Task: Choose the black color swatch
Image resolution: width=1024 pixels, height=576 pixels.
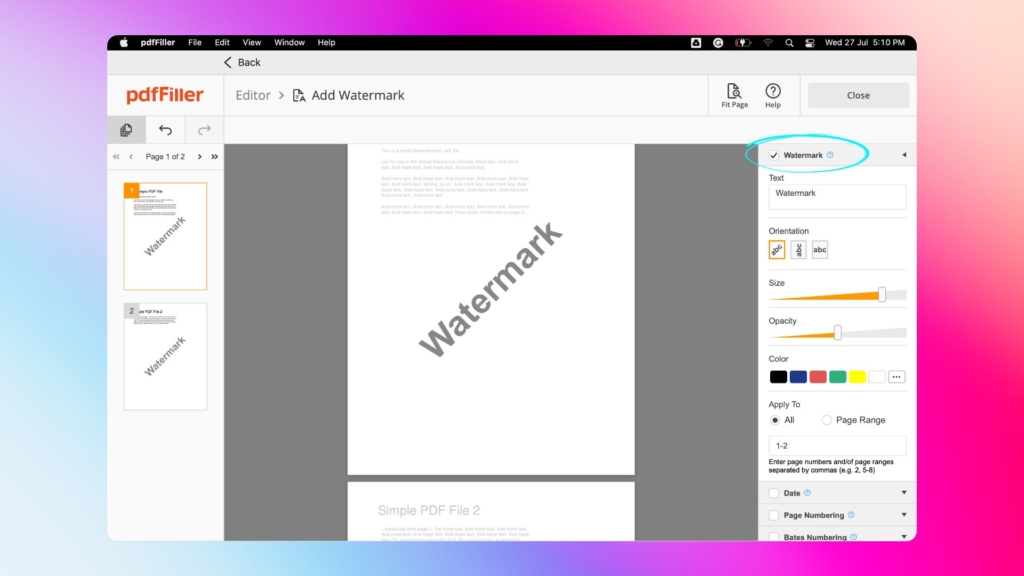Action: coord(778,377)
